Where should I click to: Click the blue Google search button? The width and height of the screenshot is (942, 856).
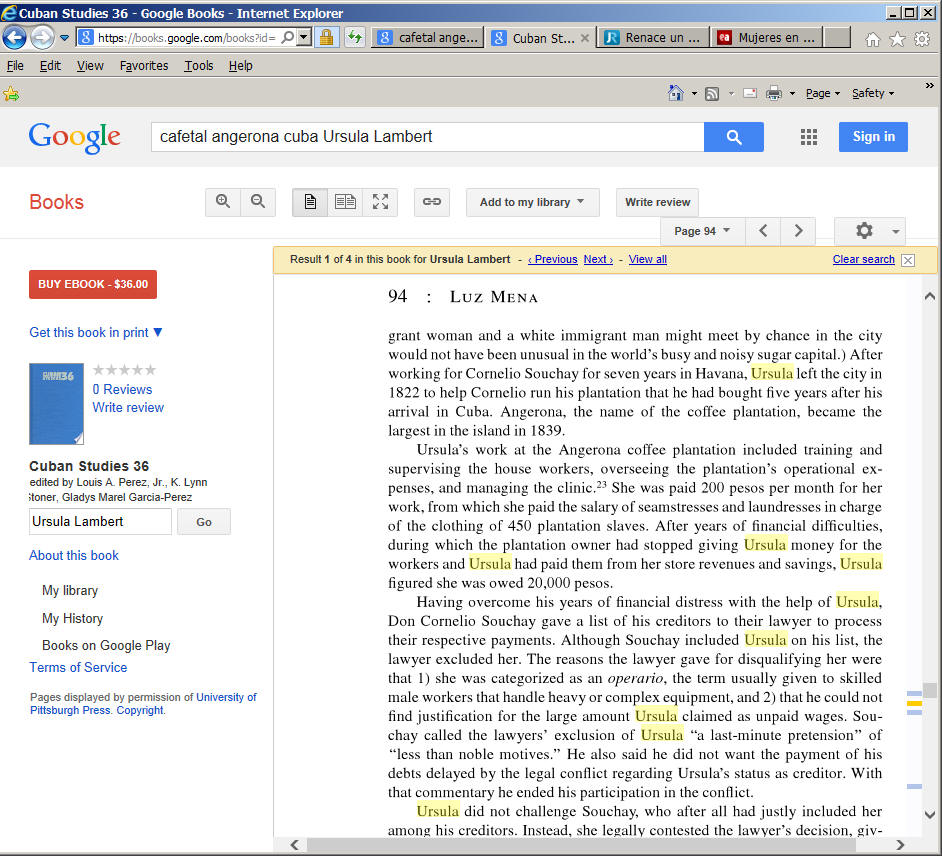734,137
